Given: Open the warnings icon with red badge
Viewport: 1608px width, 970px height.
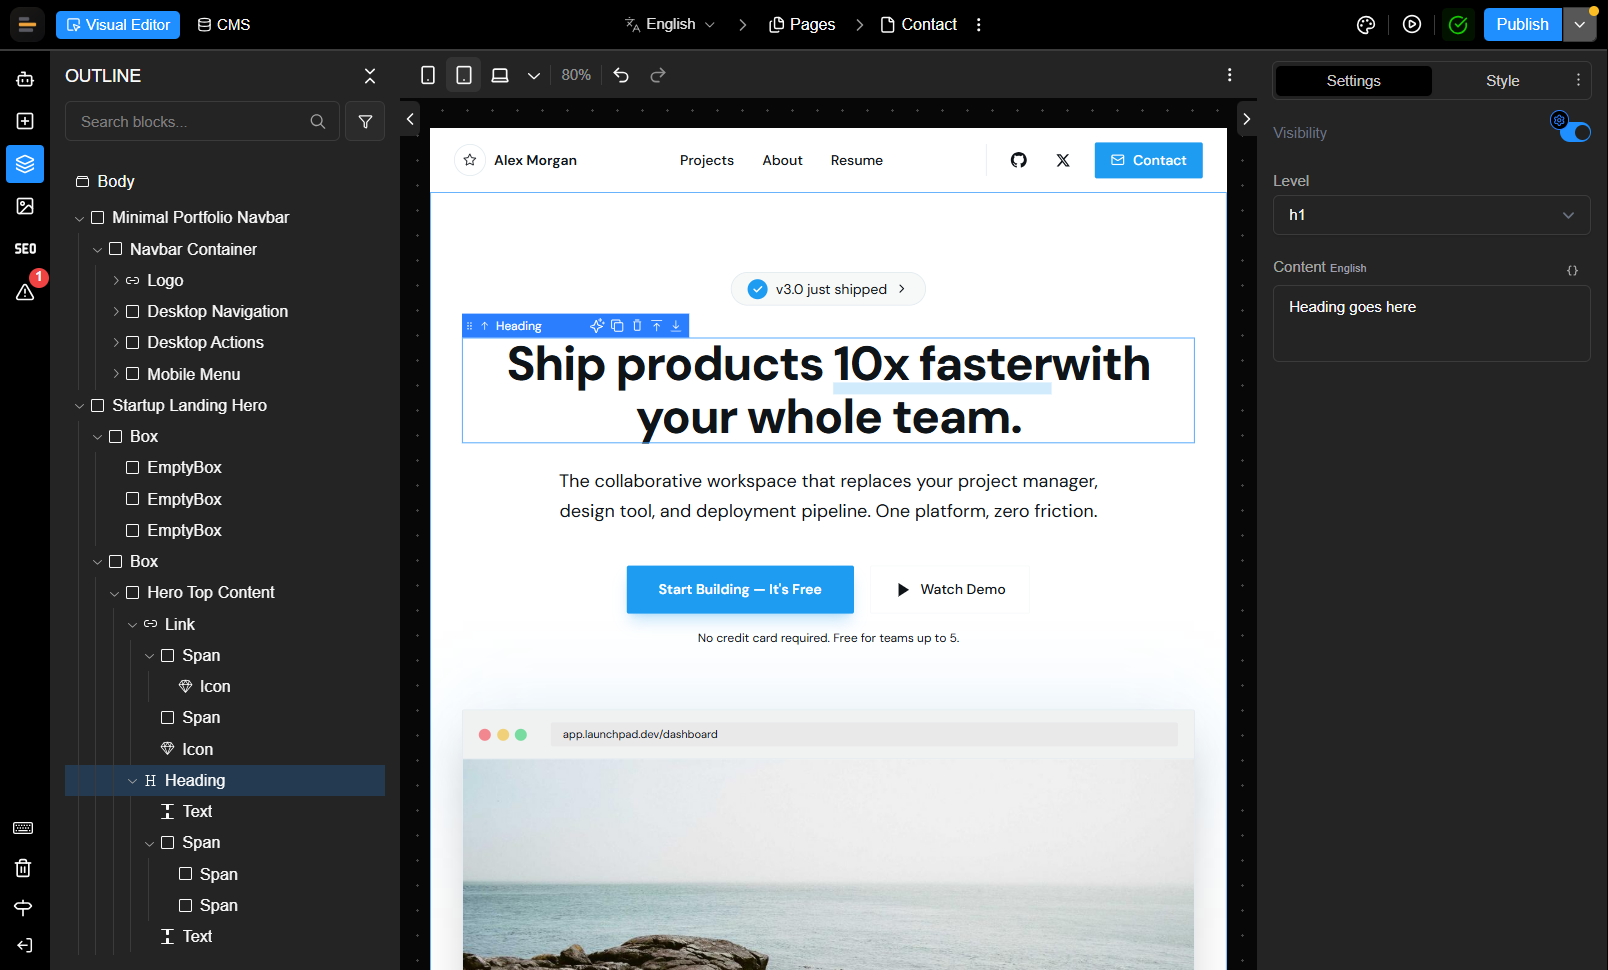Looking at the screenshot, I should pos(25,291).
